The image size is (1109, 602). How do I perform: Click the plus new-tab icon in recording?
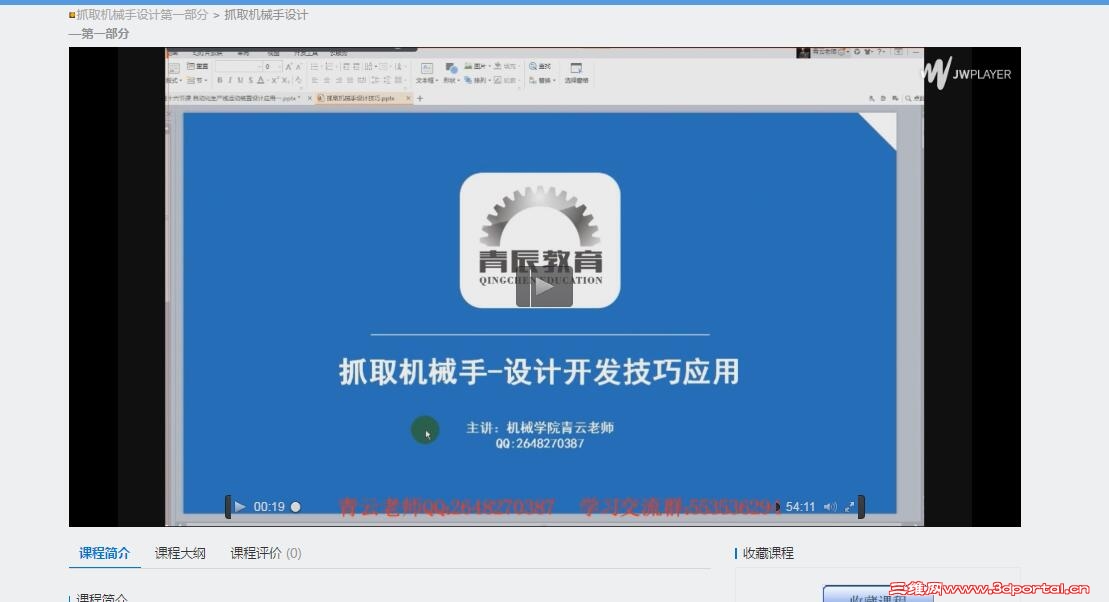[x=420, y=98]
